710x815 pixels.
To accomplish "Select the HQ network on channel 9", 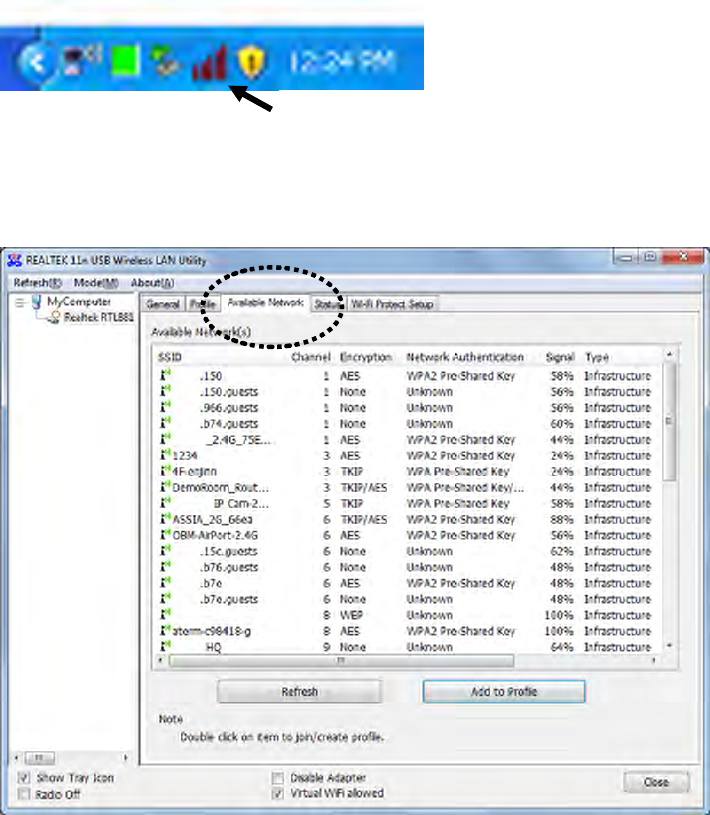I will click(405, 647).
